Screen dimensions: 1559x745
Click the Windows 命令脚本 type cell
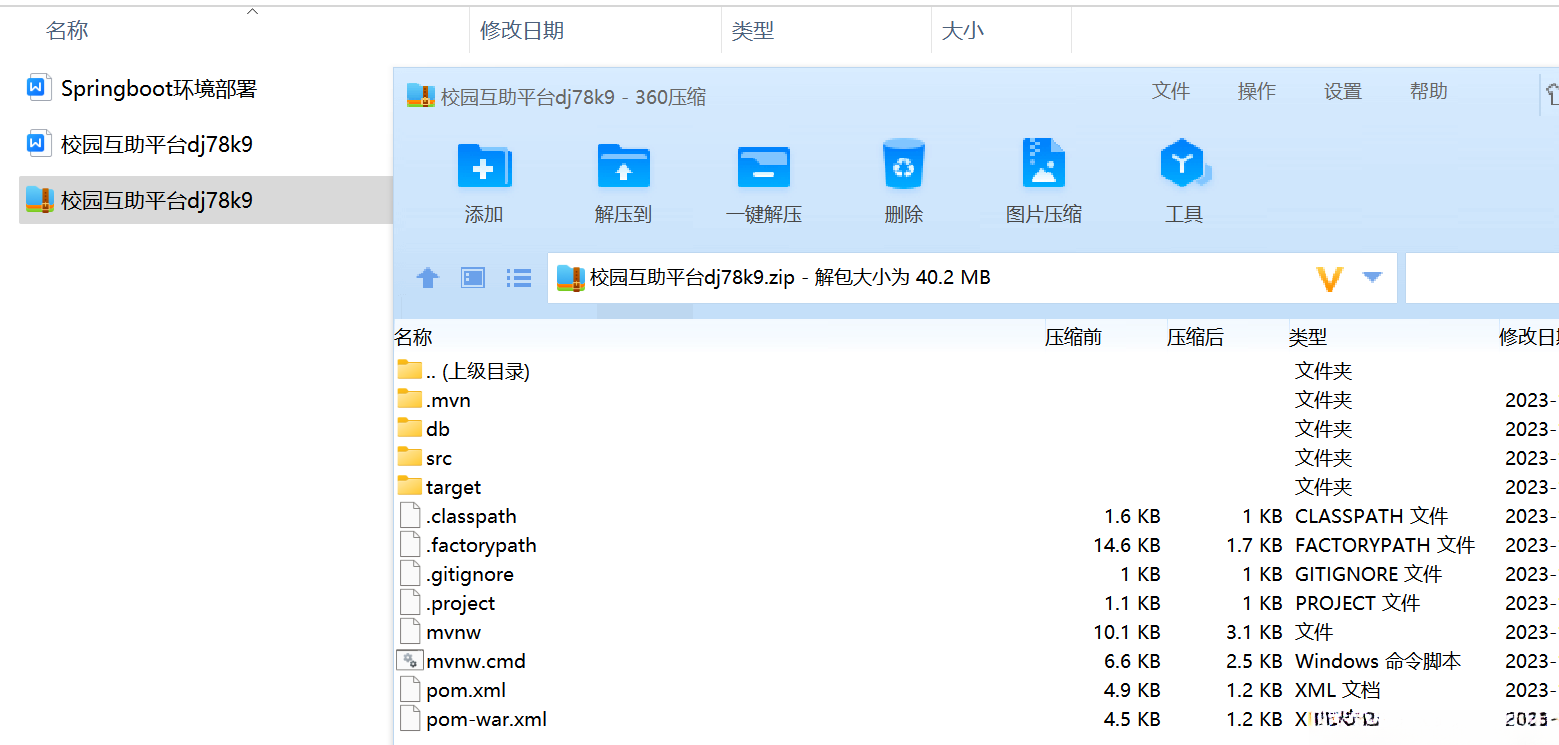coord(1378,661)
